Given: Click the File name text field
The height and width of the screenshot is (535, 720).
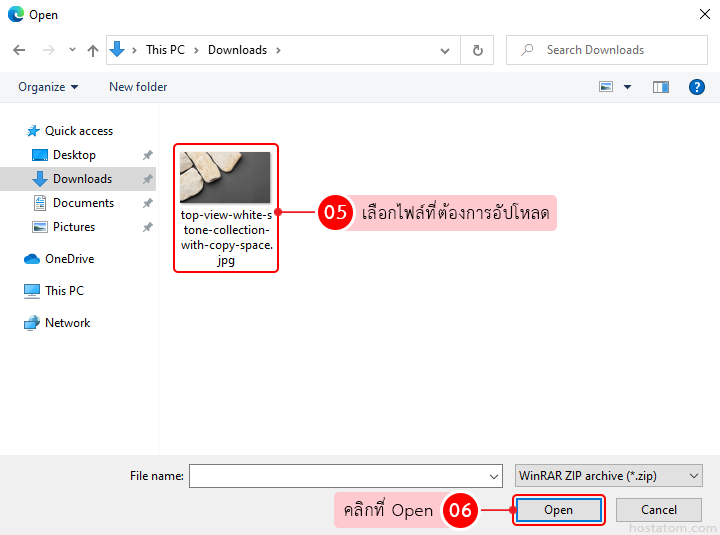Looking at the screenshot, I should [x=338, y=476].
